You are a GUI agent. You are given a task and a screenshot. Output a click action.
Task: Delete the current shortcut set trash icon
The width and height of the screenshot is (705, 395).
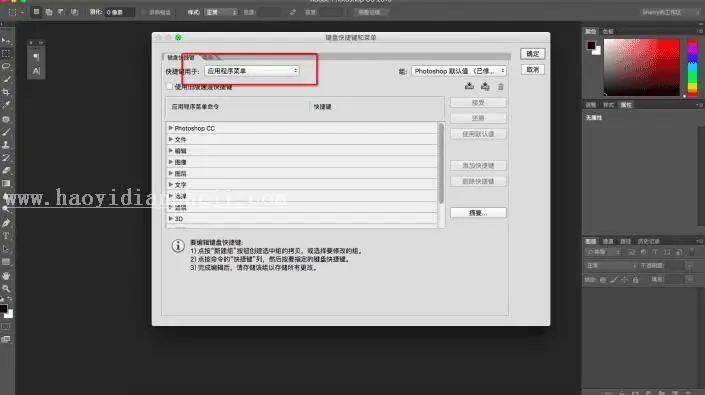tap(500, 86)
